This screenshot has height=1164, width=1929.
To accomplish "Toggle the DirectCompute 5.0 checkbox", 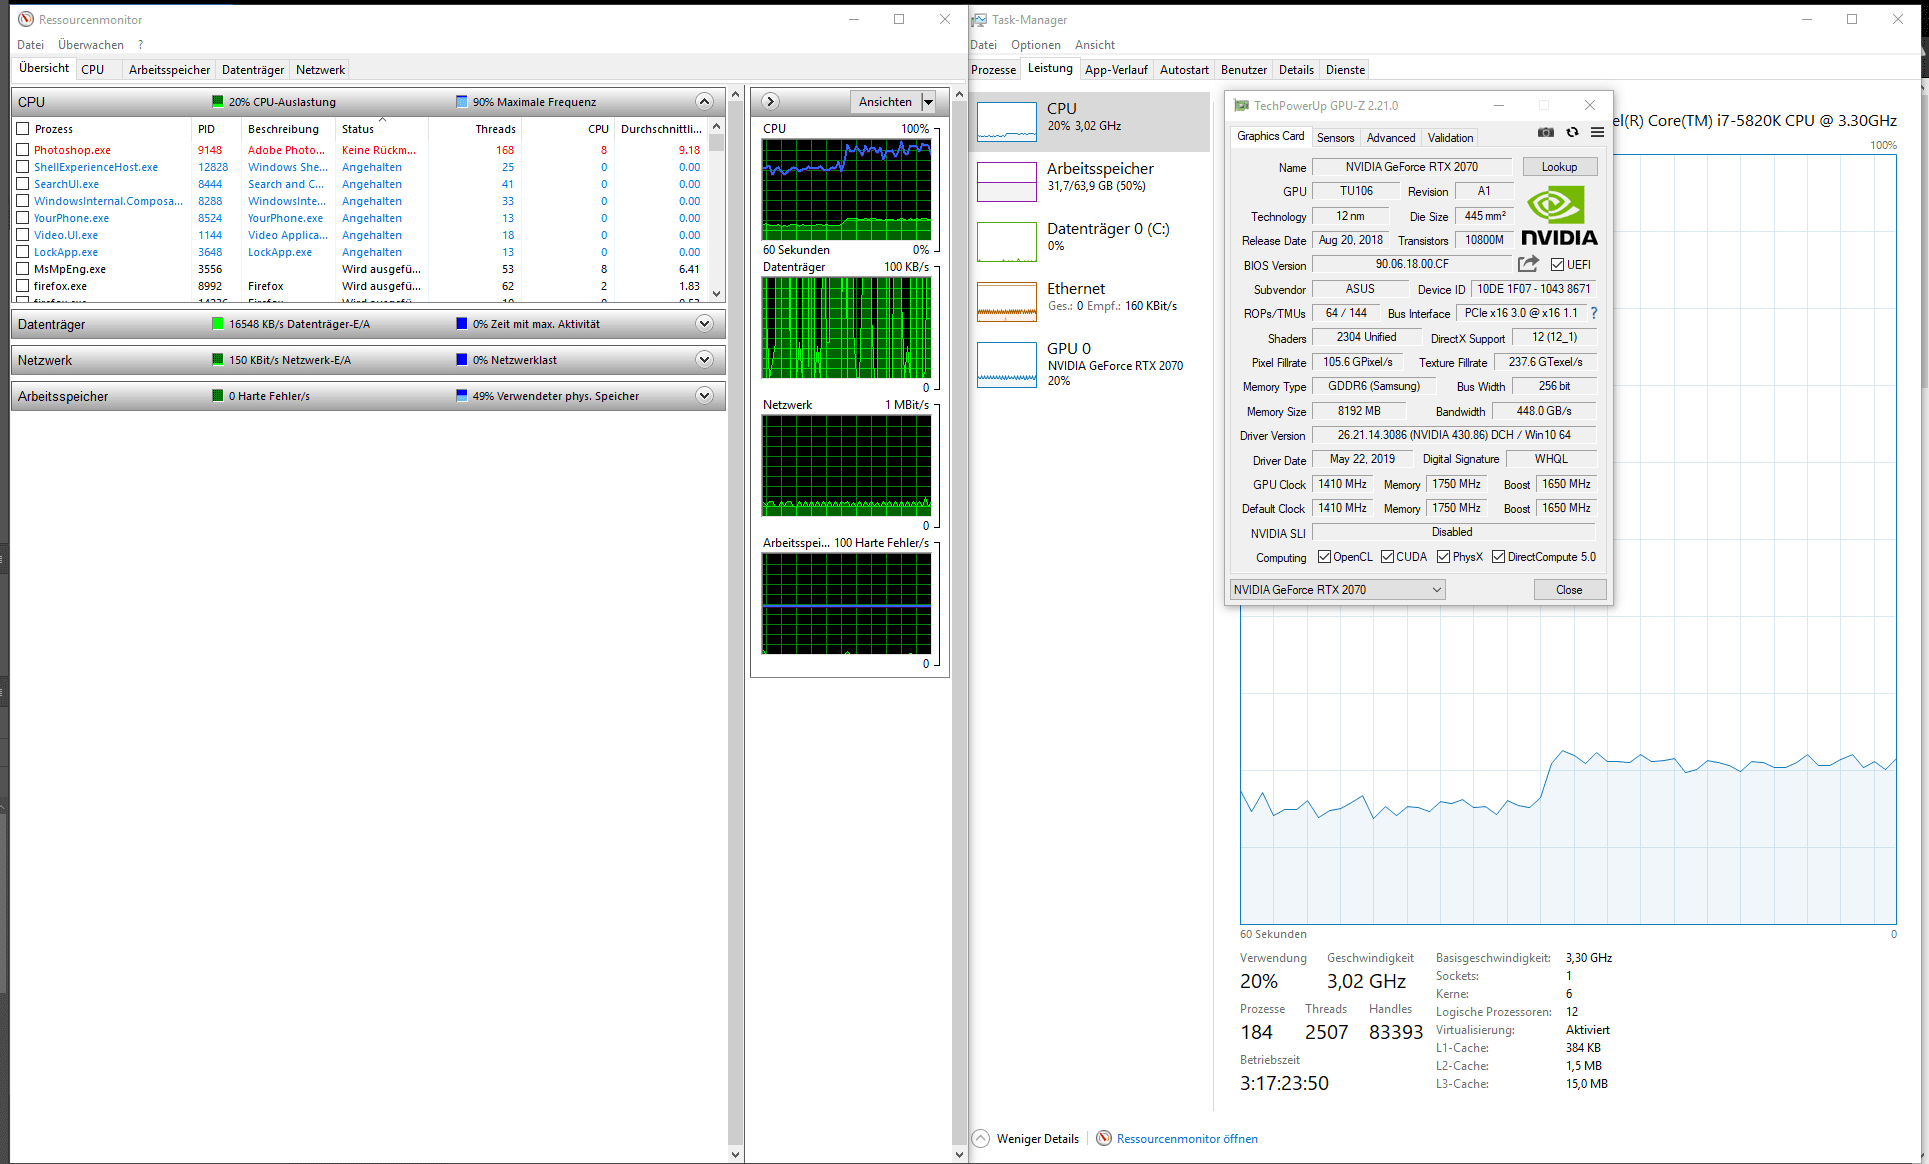I will (1498, 557).
